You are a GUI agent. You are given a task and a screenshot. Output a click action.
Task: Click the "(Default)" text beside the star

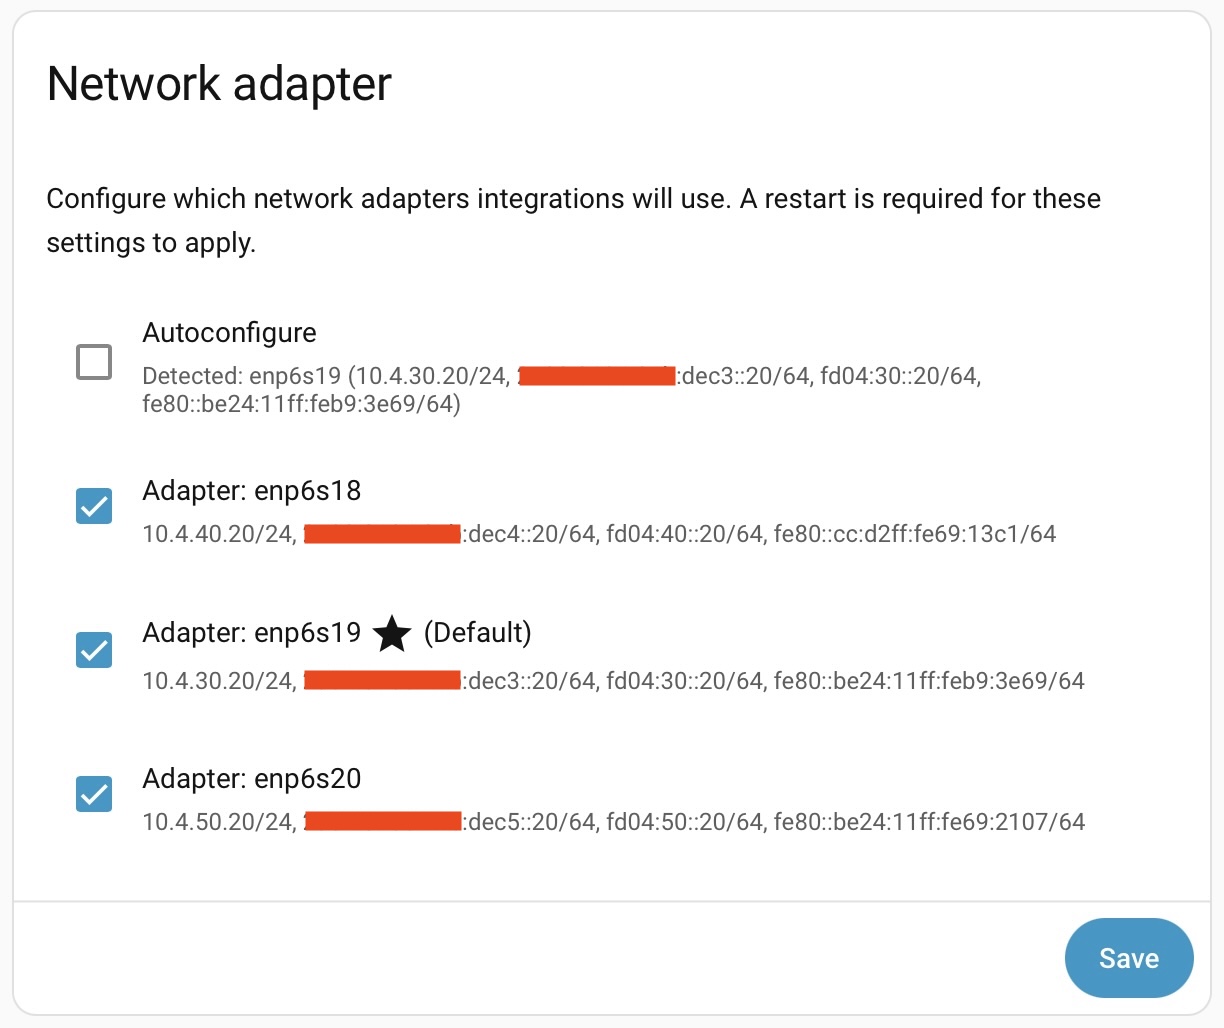477,633
